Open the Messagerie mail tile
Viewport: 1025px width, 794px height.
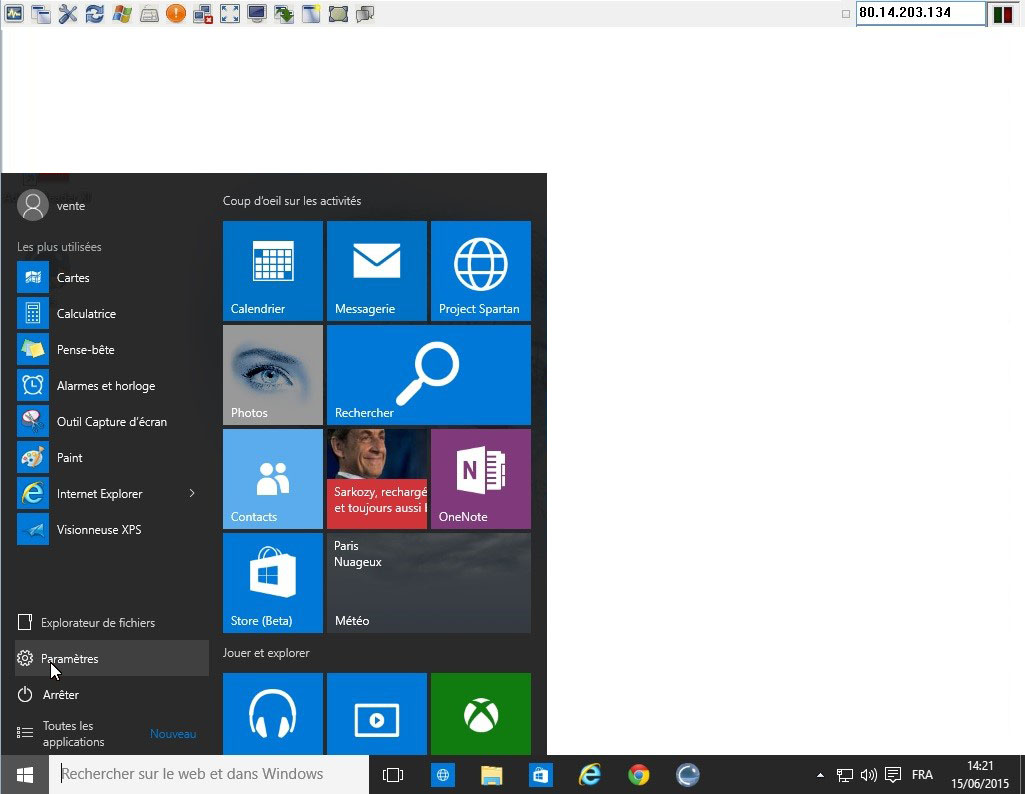click(x=376, y=271)
